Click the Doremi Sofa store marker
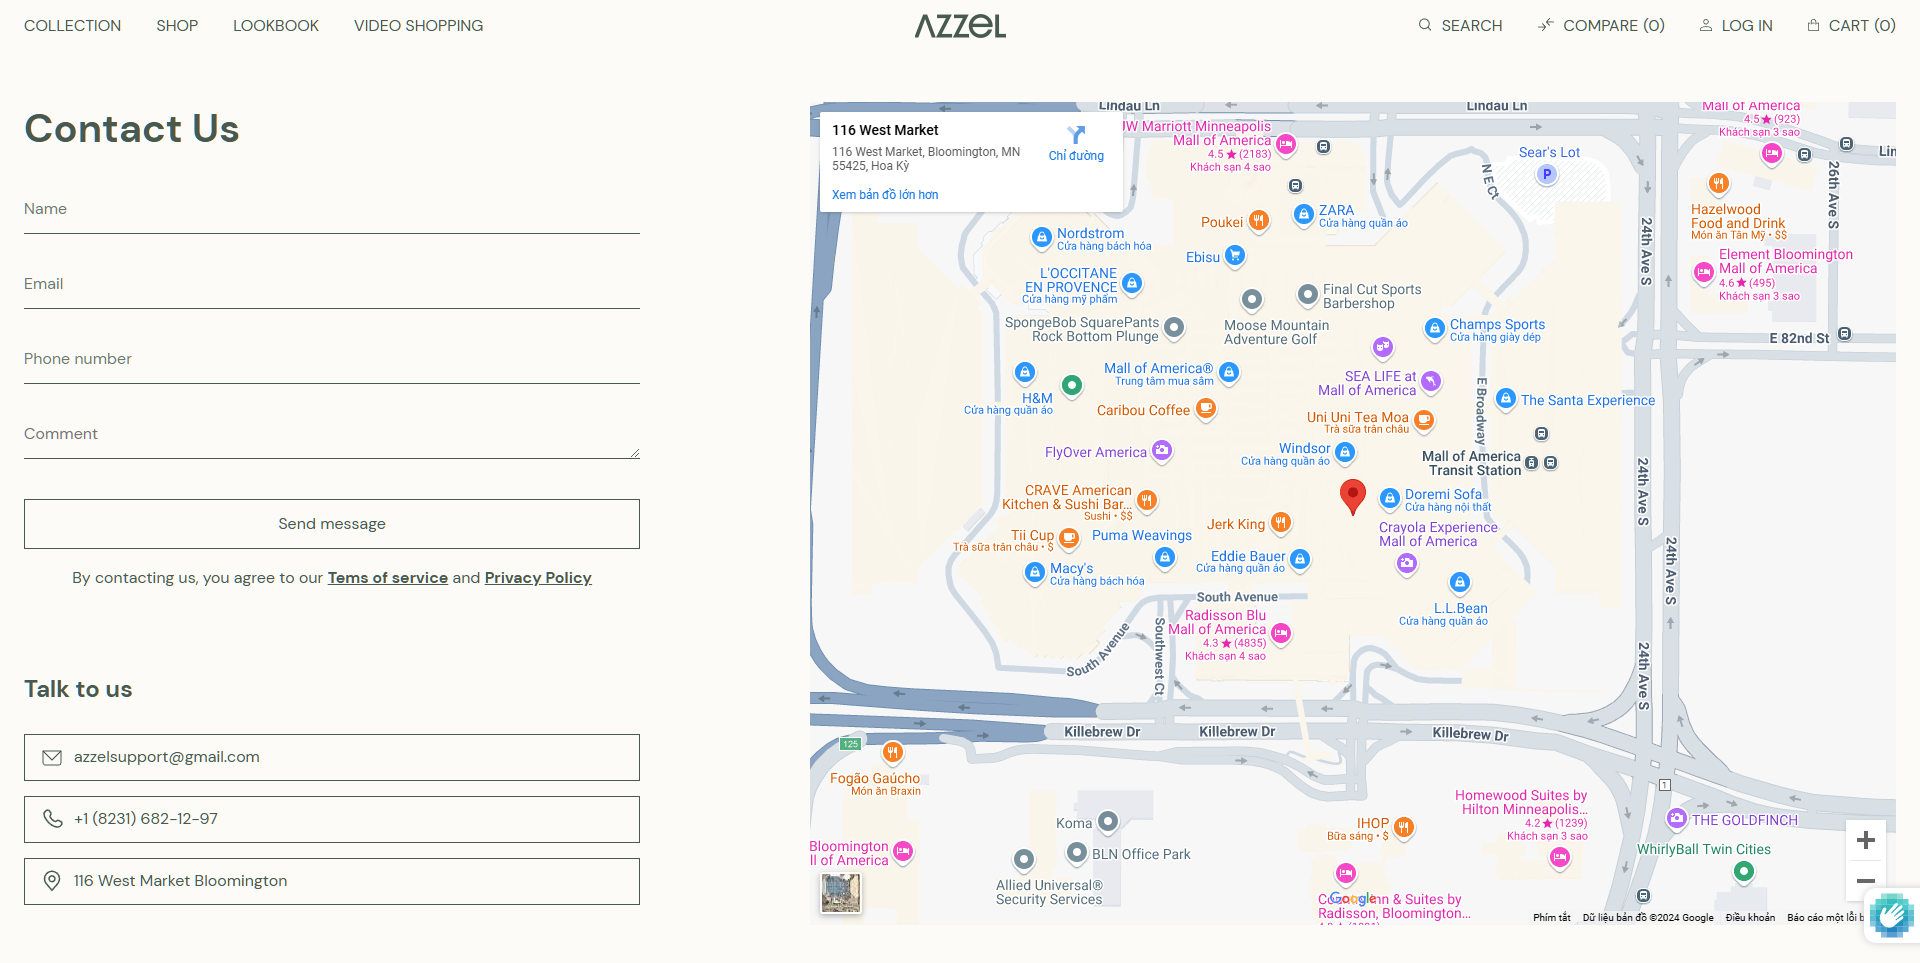 point(1390,498)
